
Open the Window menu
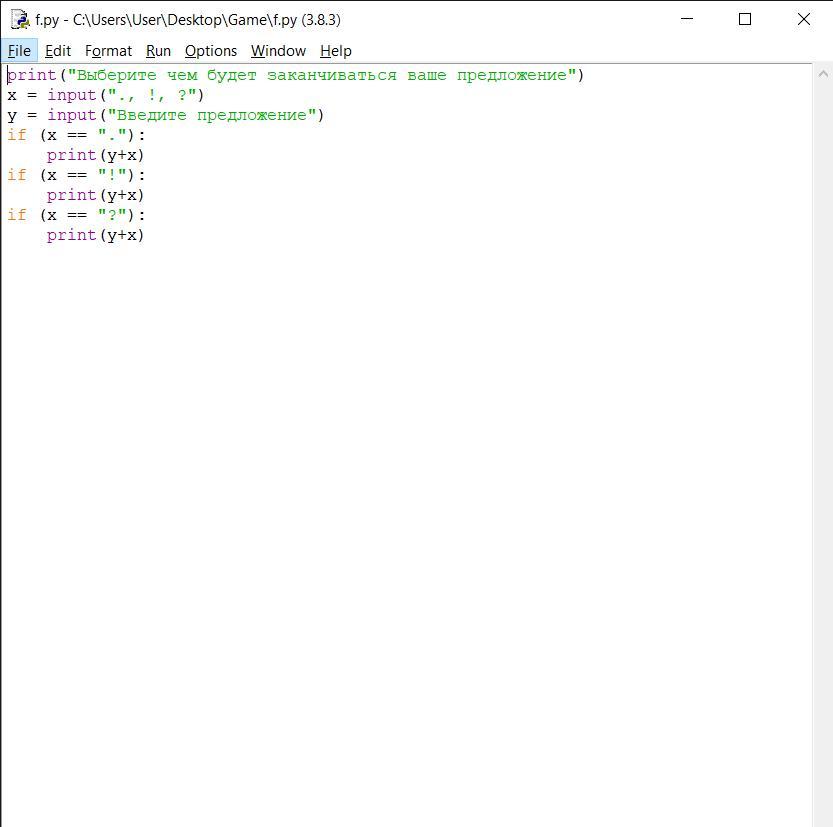pos(278,51)
